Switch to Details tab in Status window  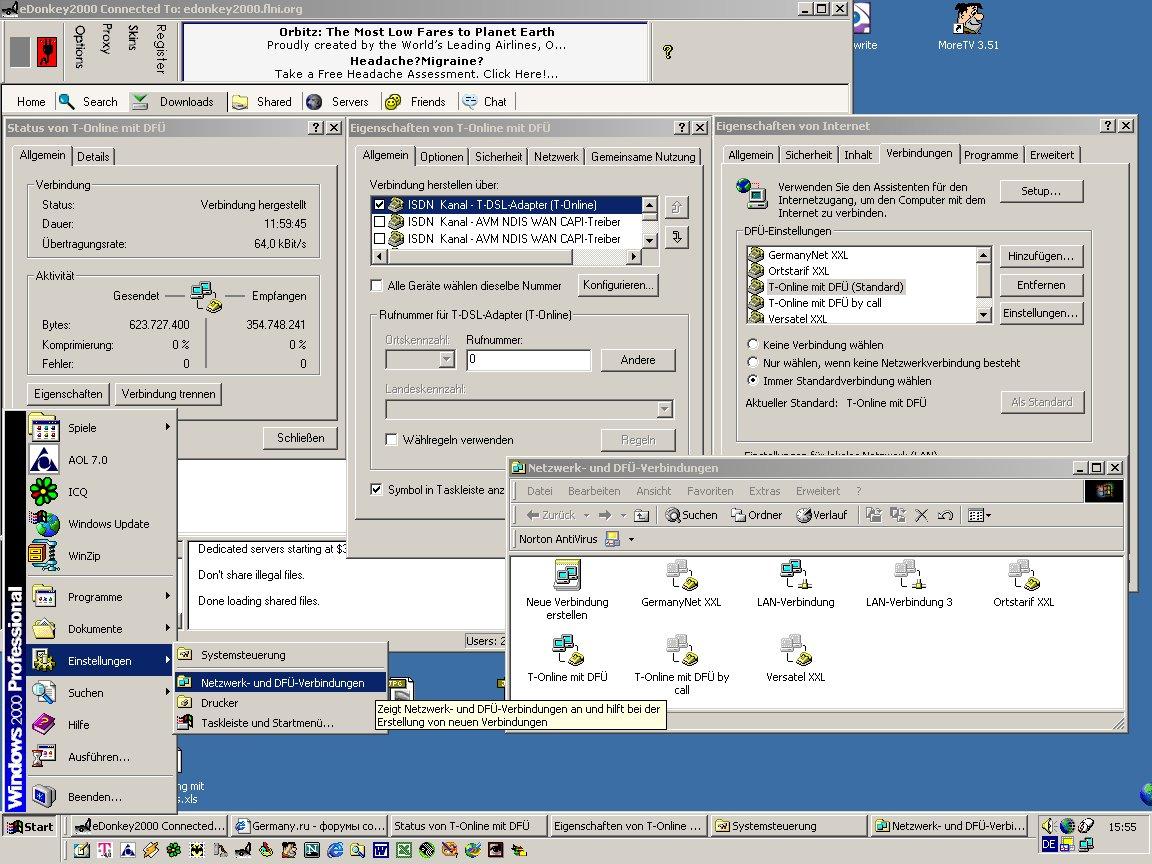click(93, 156)
